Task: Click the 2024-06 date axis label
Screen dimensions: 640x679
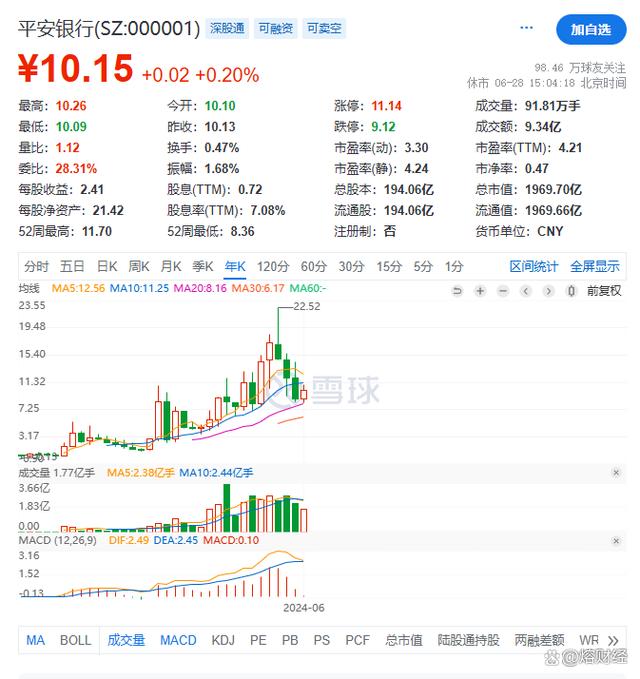Action: point(304,608)
